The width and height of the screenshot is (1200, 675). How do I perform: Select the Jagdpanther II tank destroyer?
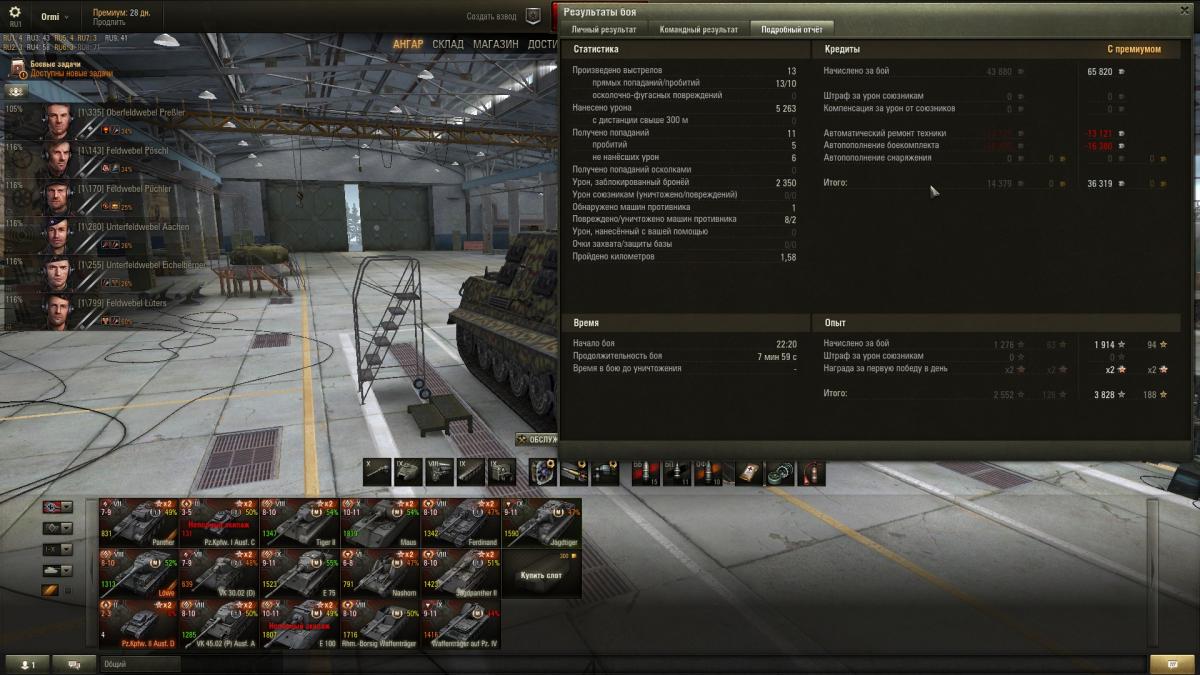[x=461, y=573]
